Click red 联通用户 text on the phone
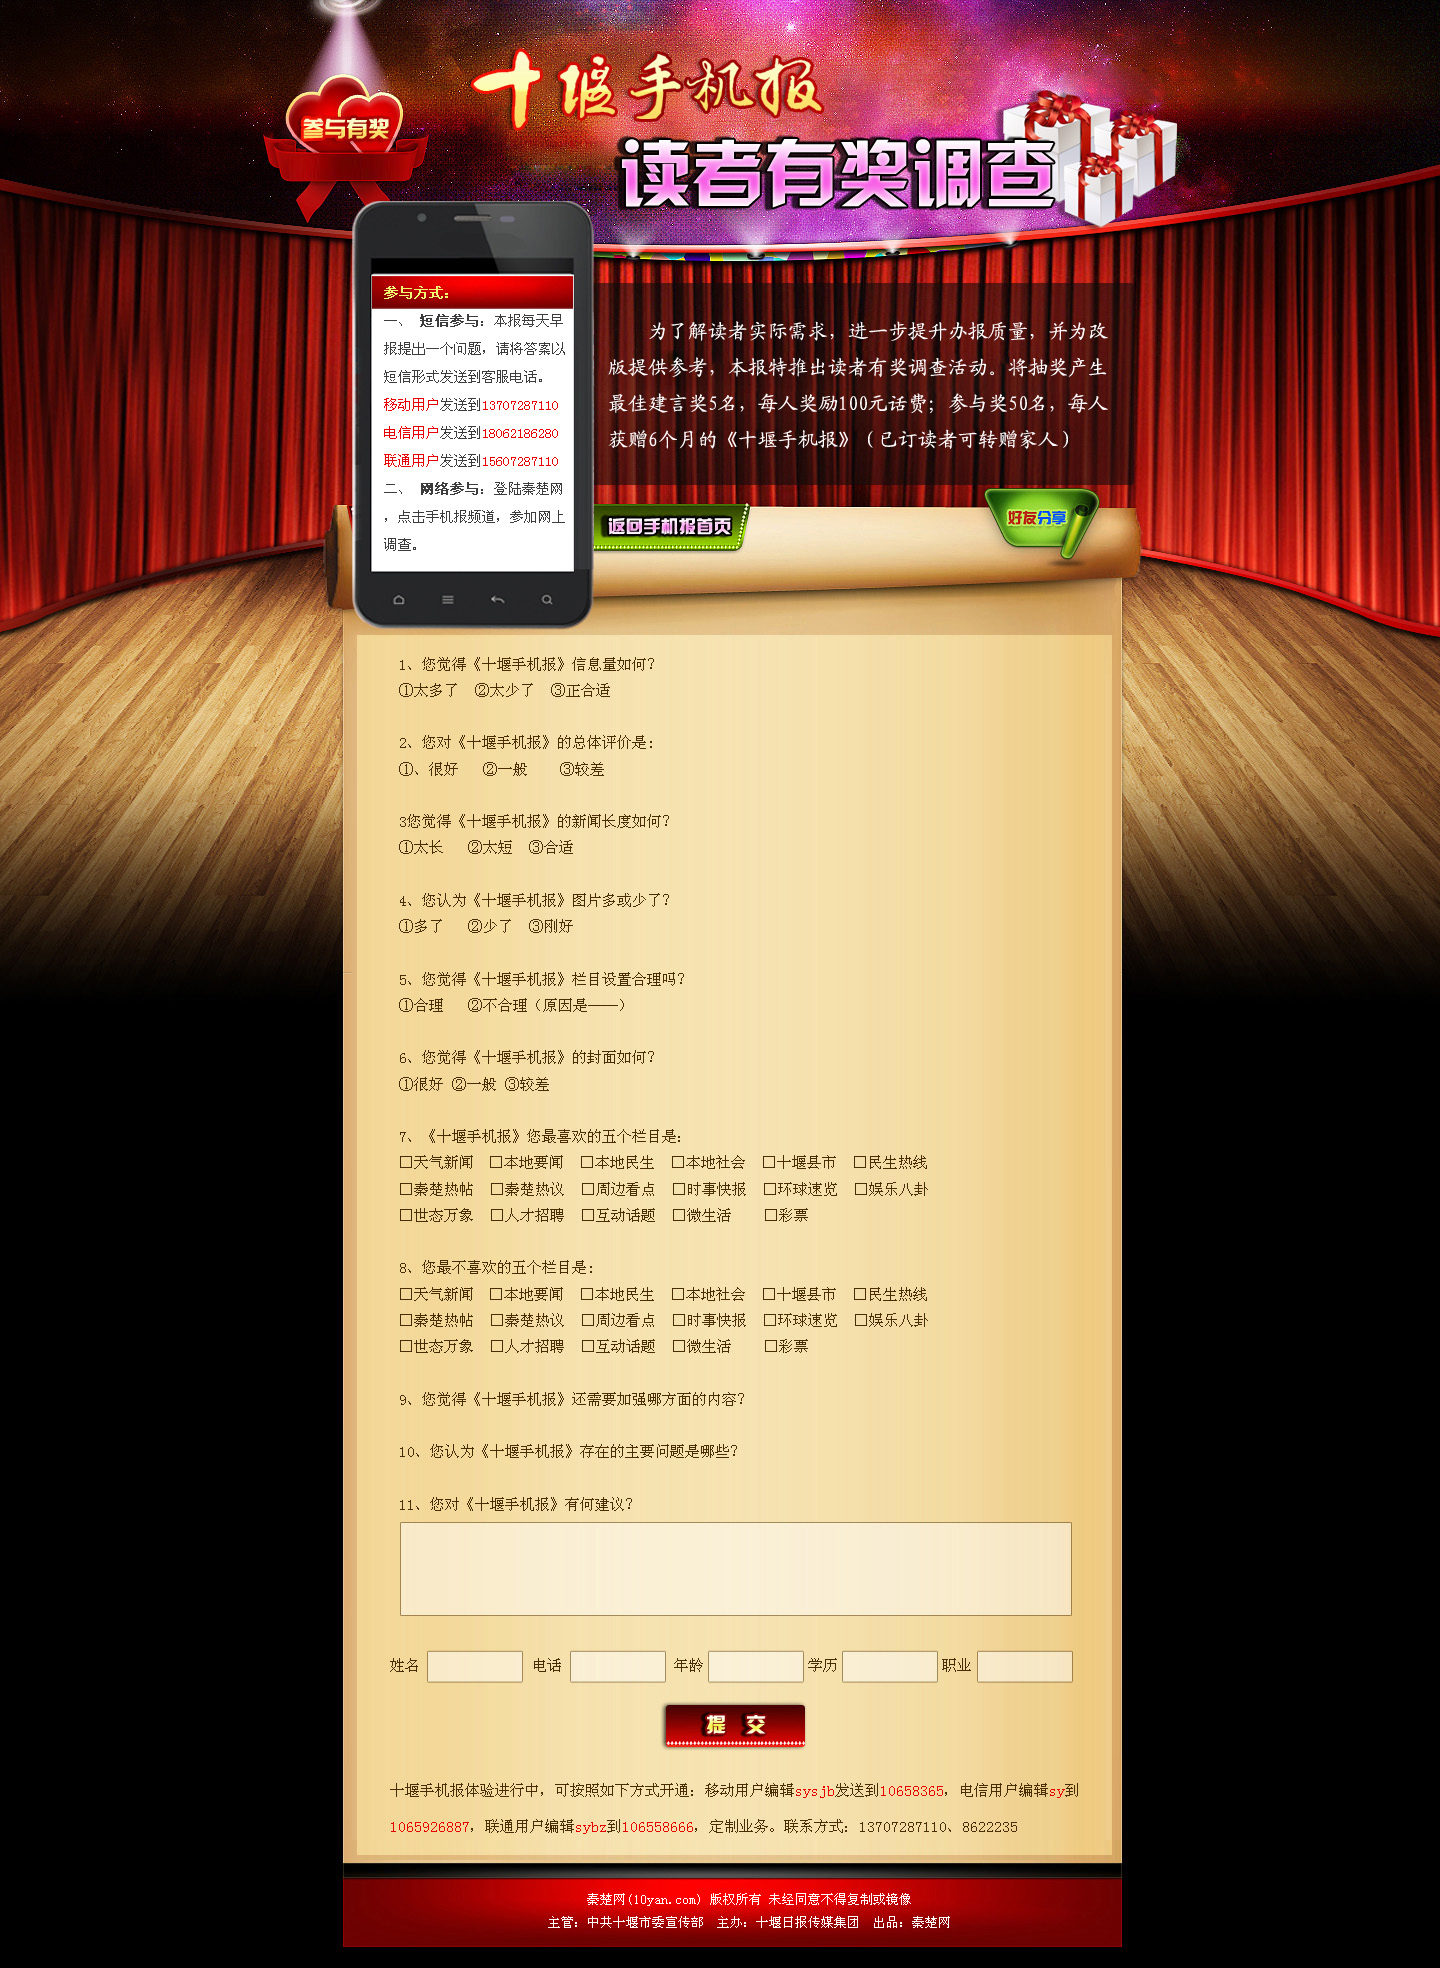The height and width of the screenshot is (1968, 1440). pyautogui.click(x=411, y=461)
